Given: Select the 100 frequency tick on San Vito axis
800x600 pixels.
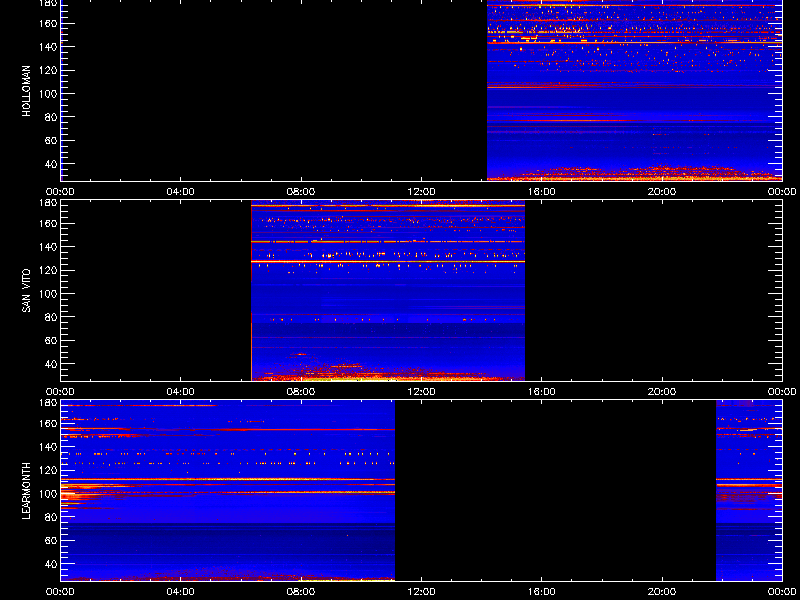Looking at the screenshot, I should pos(49,294).
